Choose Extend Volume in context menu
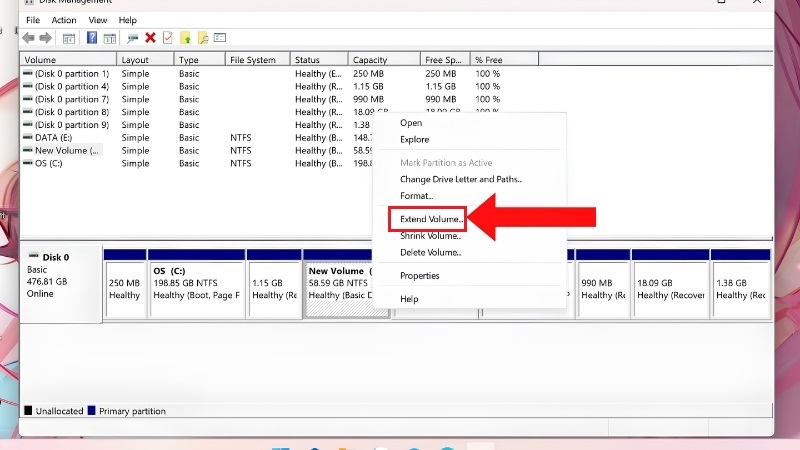Image resolution: width=800 pixels, height=450 pixels. point(431,219)
